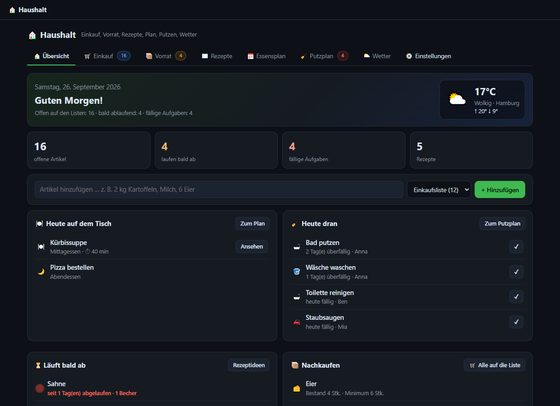
Task: Click the Hinzufügen button
Action: point(500,190)
